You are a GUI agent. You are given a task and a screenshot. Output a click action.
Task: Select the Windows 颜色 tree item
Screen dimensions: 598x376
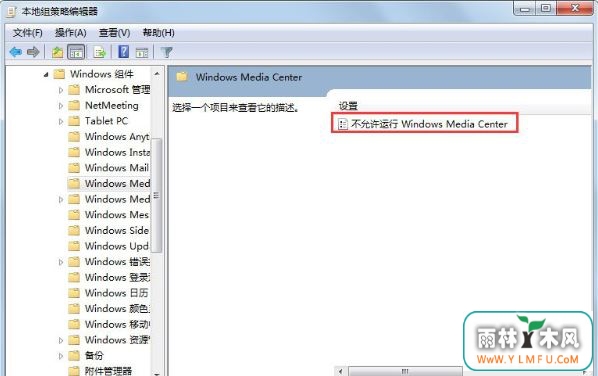117,309
